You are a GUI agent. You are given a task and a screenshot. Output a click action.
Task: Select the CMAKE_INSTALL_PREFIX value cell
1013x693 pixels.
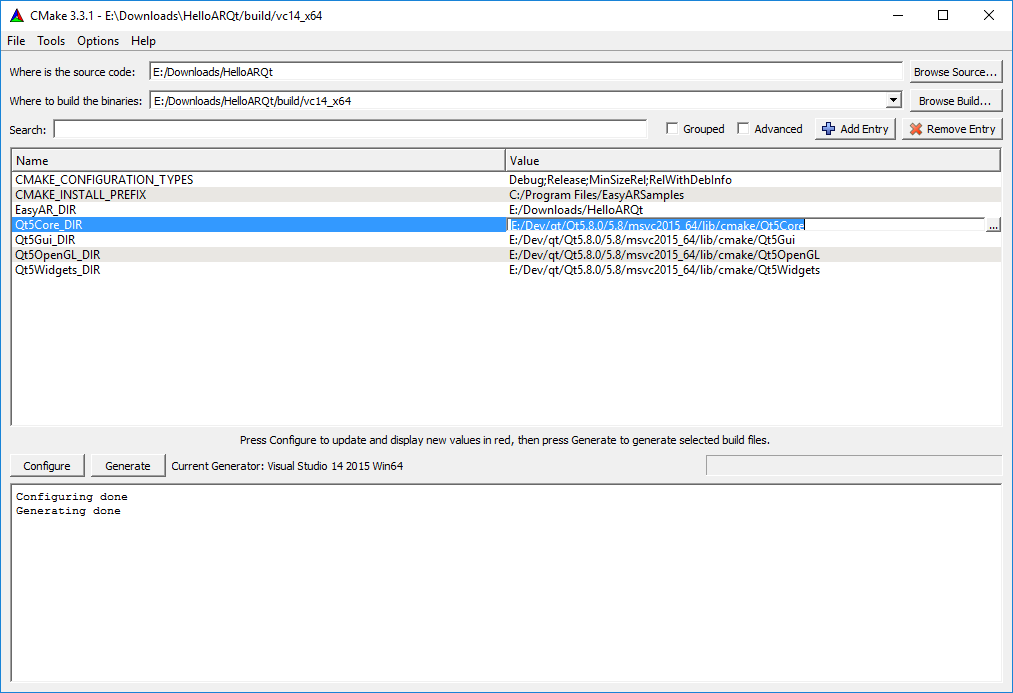[596, 195]
